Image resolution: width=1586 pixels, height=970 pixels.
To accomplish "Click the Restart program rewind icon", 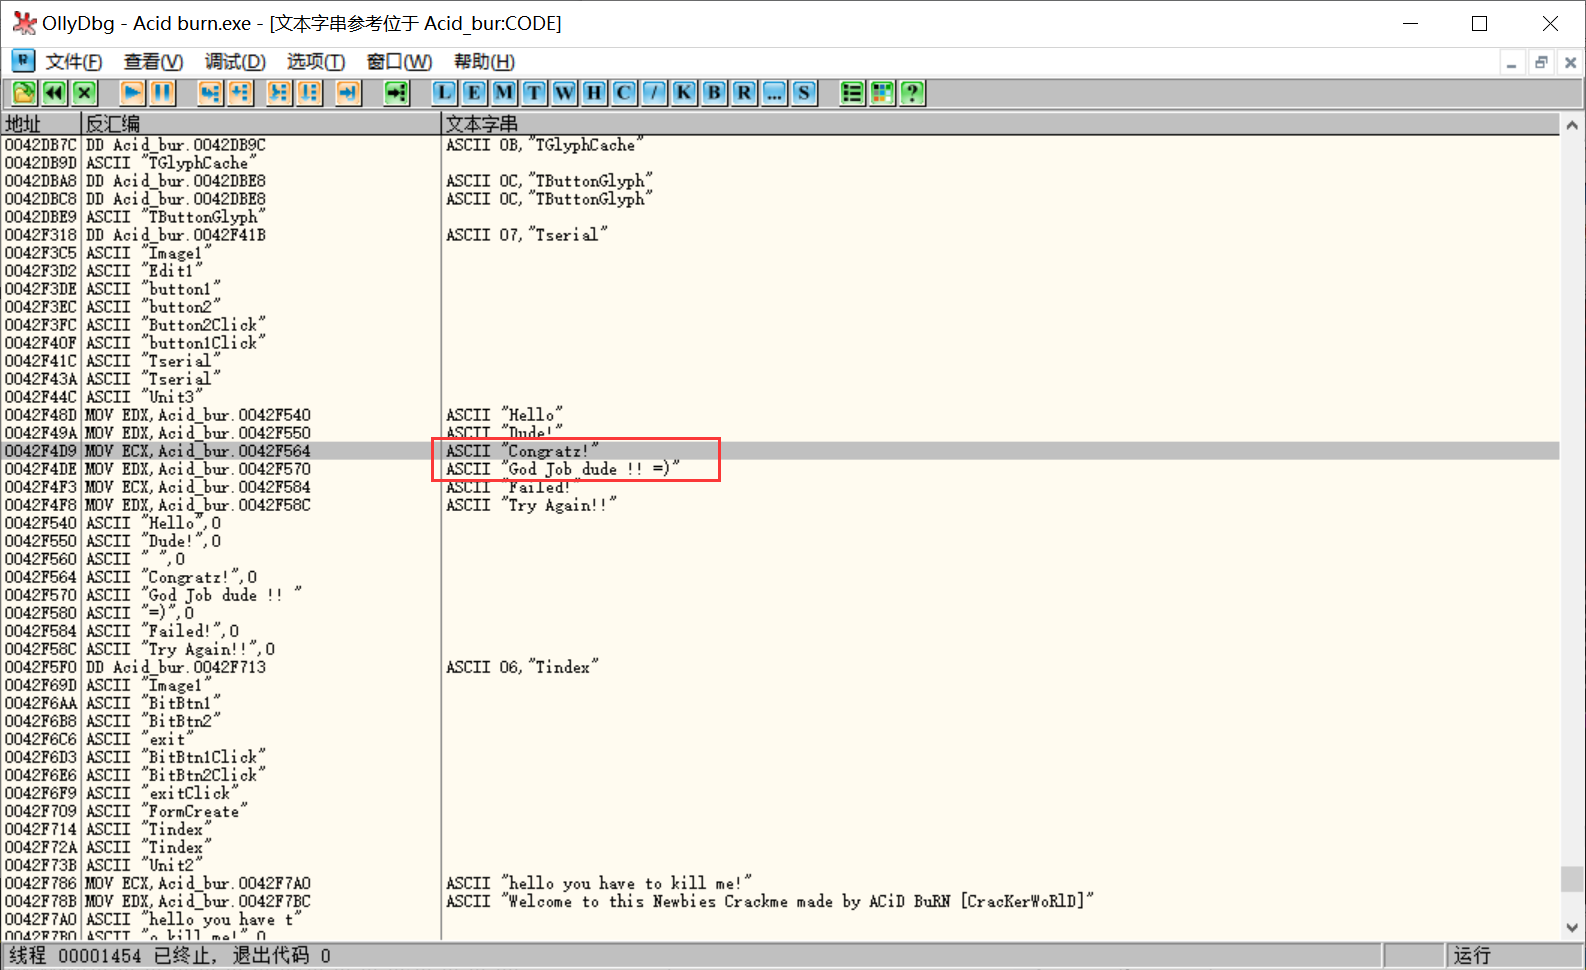I will click(54, 93).
